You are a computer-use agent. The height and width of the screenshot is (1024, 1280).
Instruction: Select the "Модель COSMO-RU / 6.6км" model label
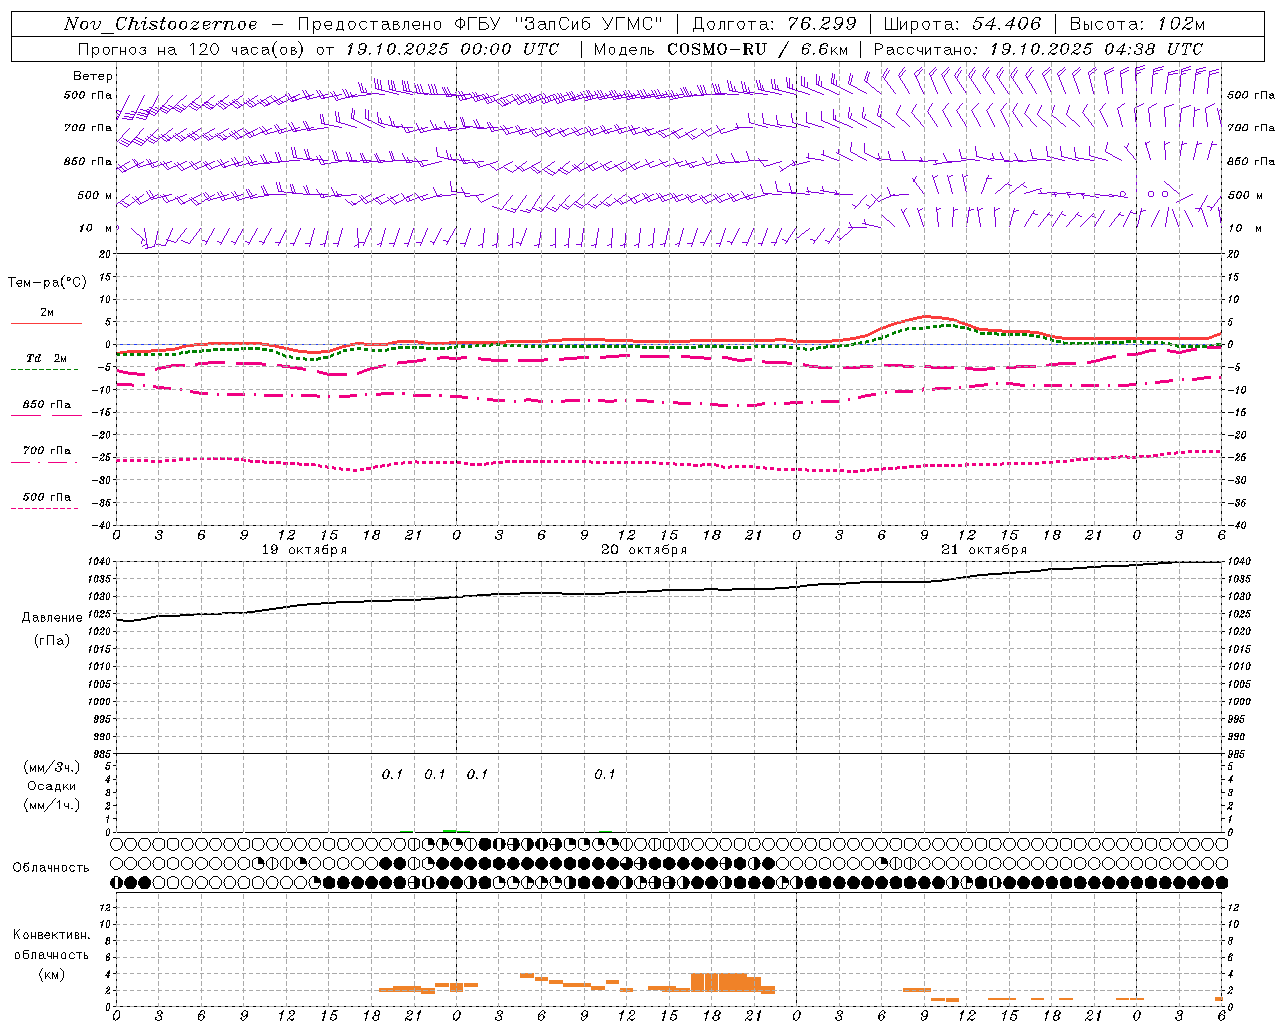click(721, 49)
